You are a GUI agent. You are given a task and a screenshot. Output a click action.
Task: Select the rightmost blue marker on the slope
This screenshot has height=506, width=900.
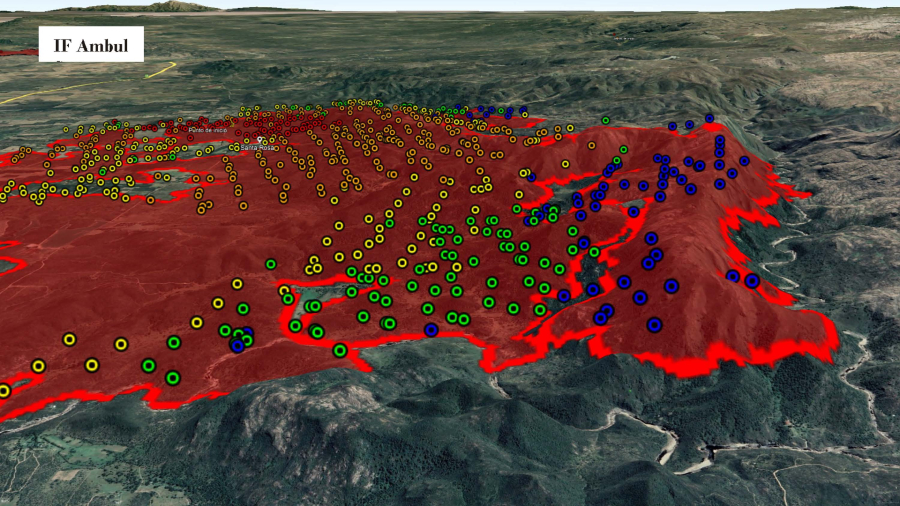pos(752,281)
